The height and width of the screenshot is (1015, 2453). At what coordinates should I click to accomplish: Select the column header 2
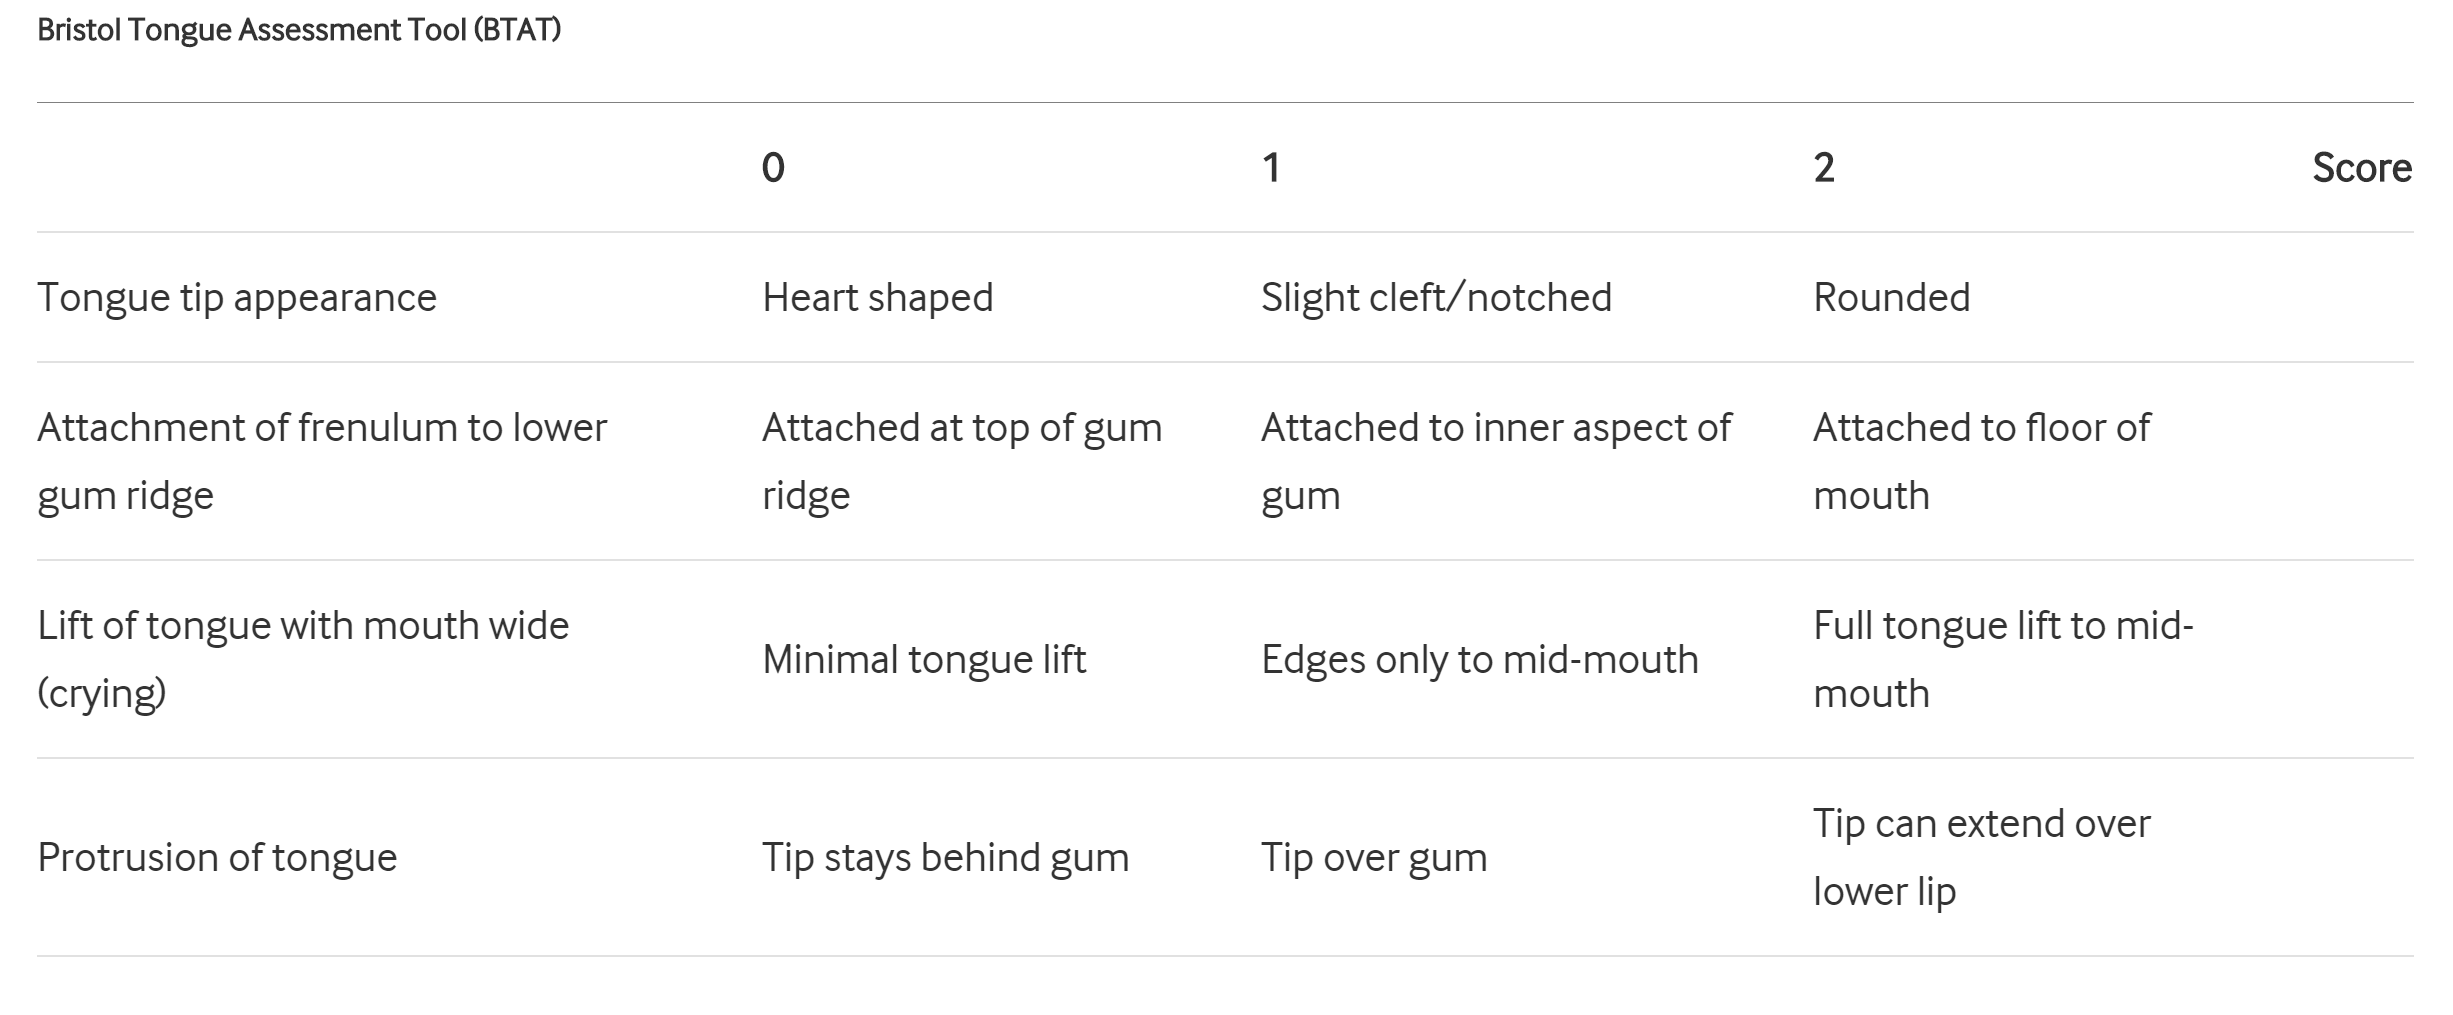click(x=1824, y=167)
